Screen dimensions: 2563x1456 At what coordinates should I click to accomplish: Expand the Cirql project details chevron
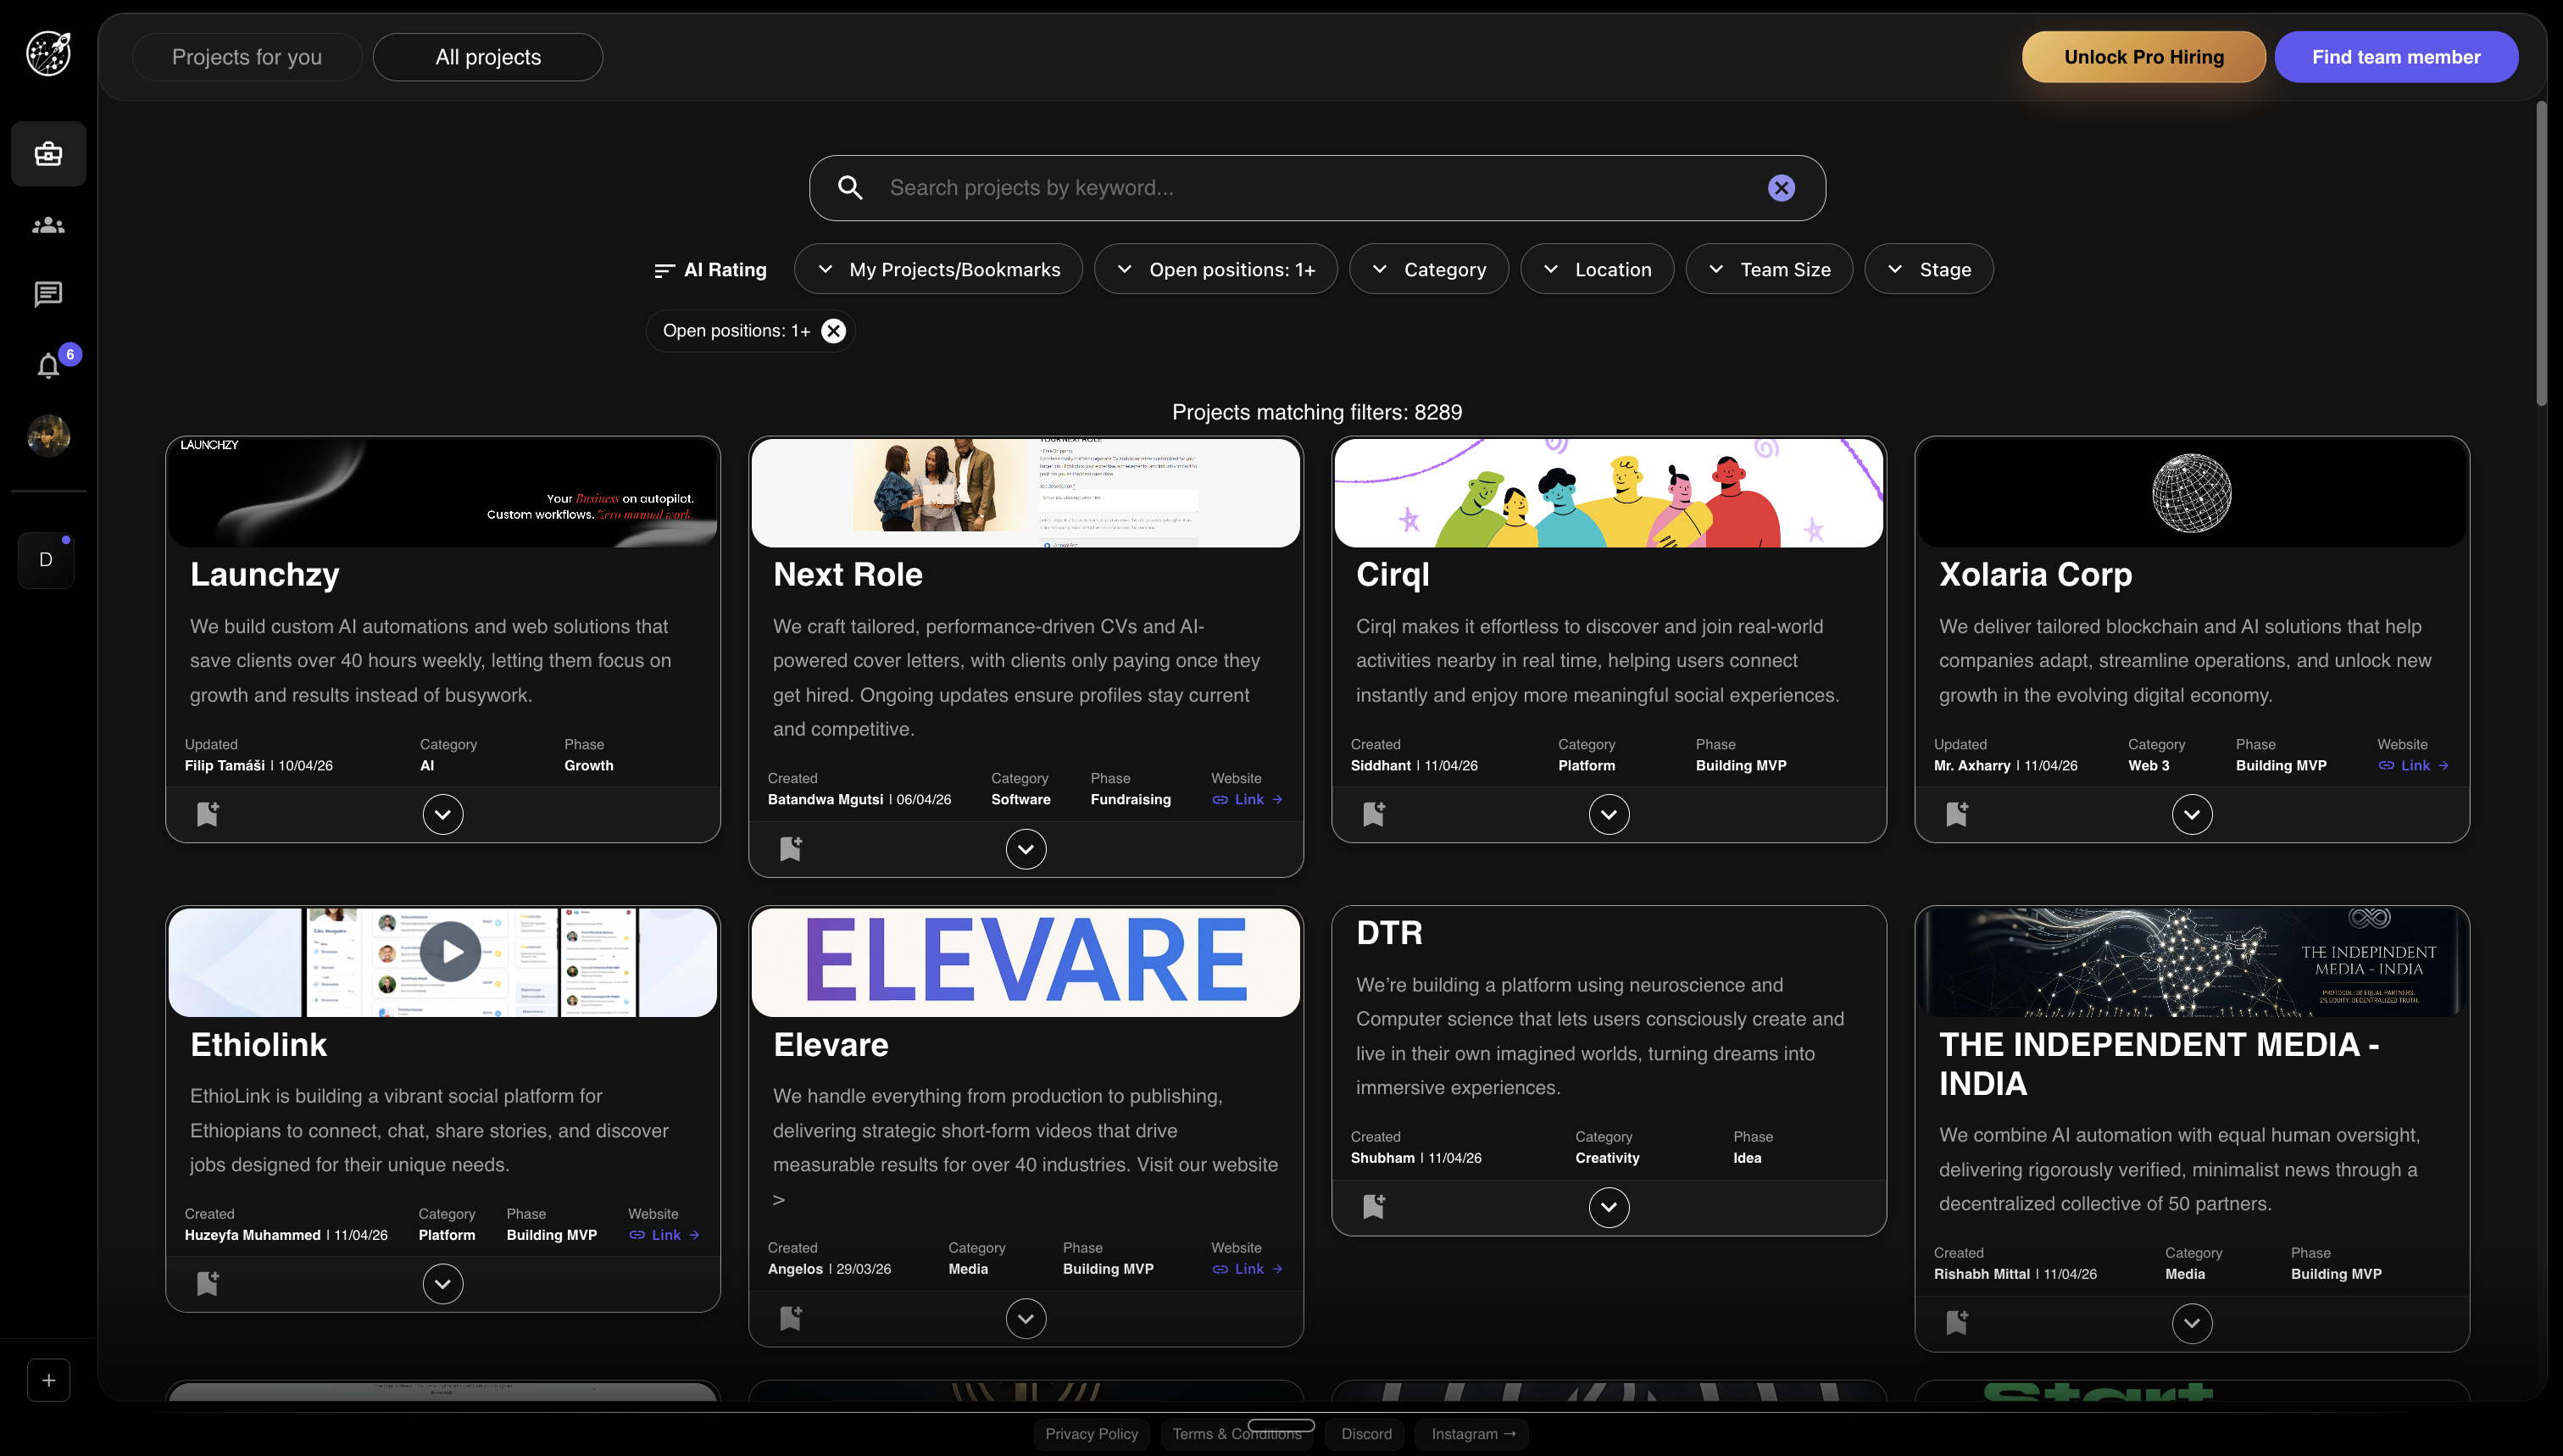point(1608,813)
